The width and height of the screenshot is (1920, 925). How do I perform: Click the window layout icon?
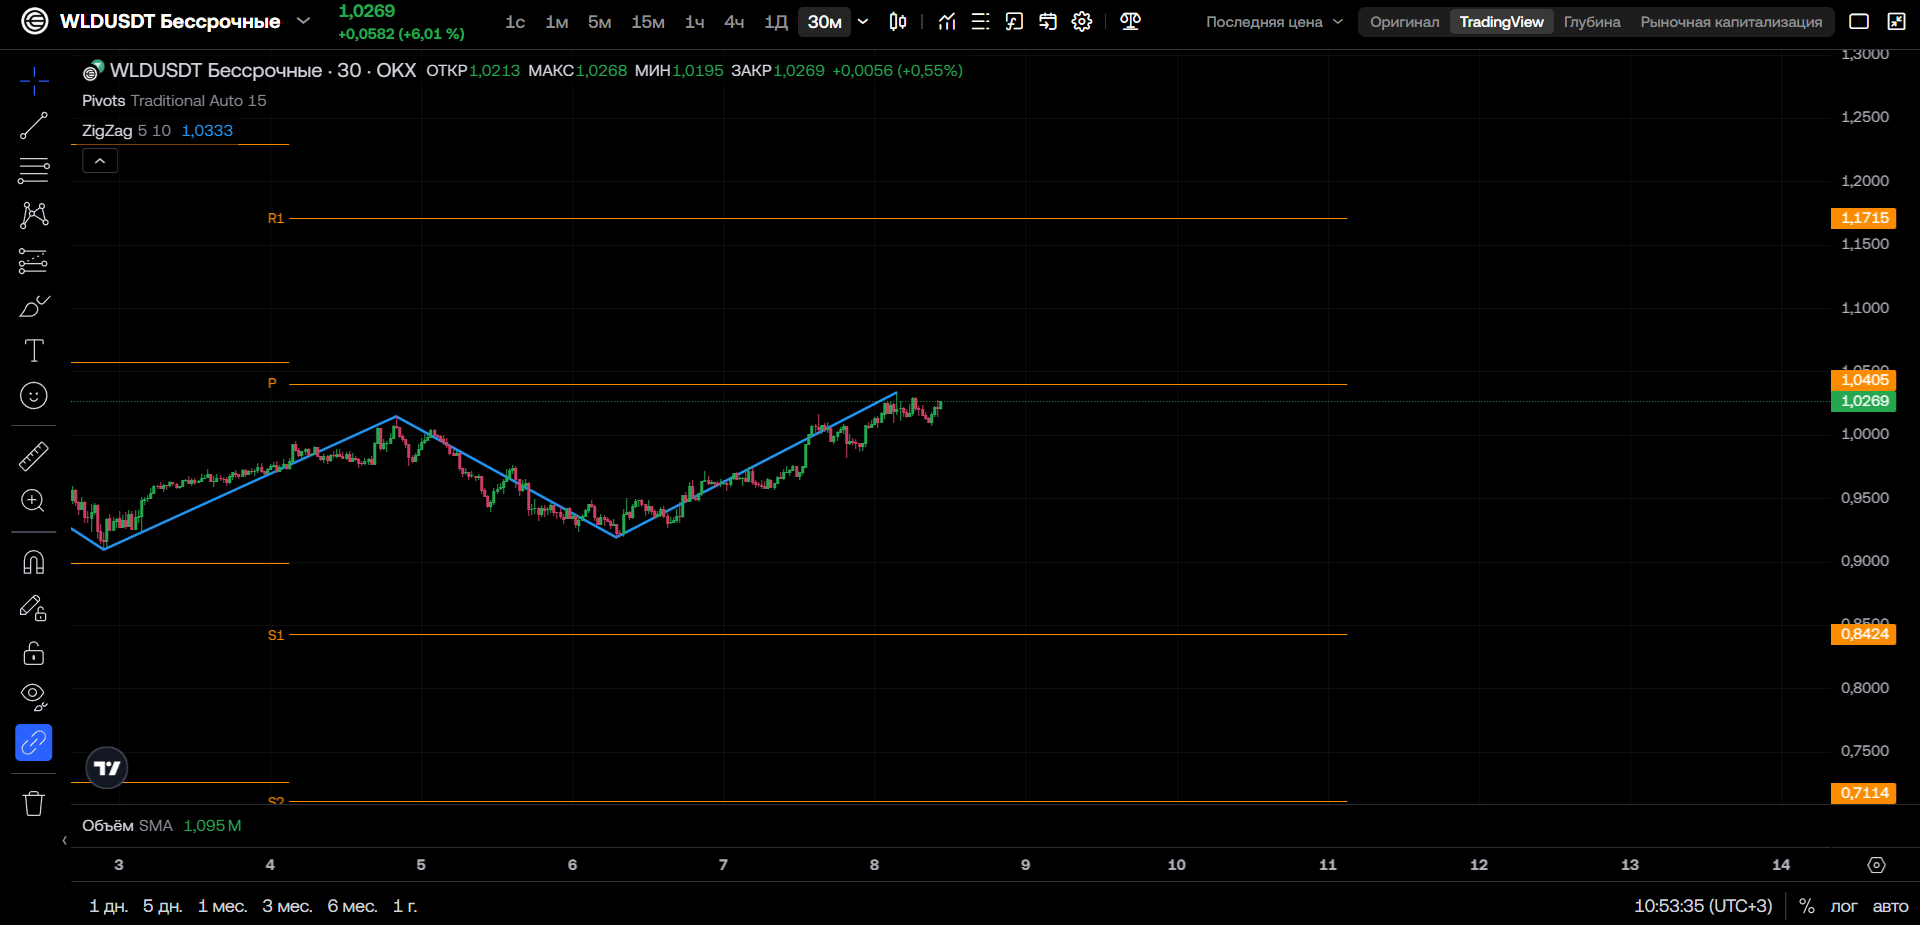click(1859, 22)
